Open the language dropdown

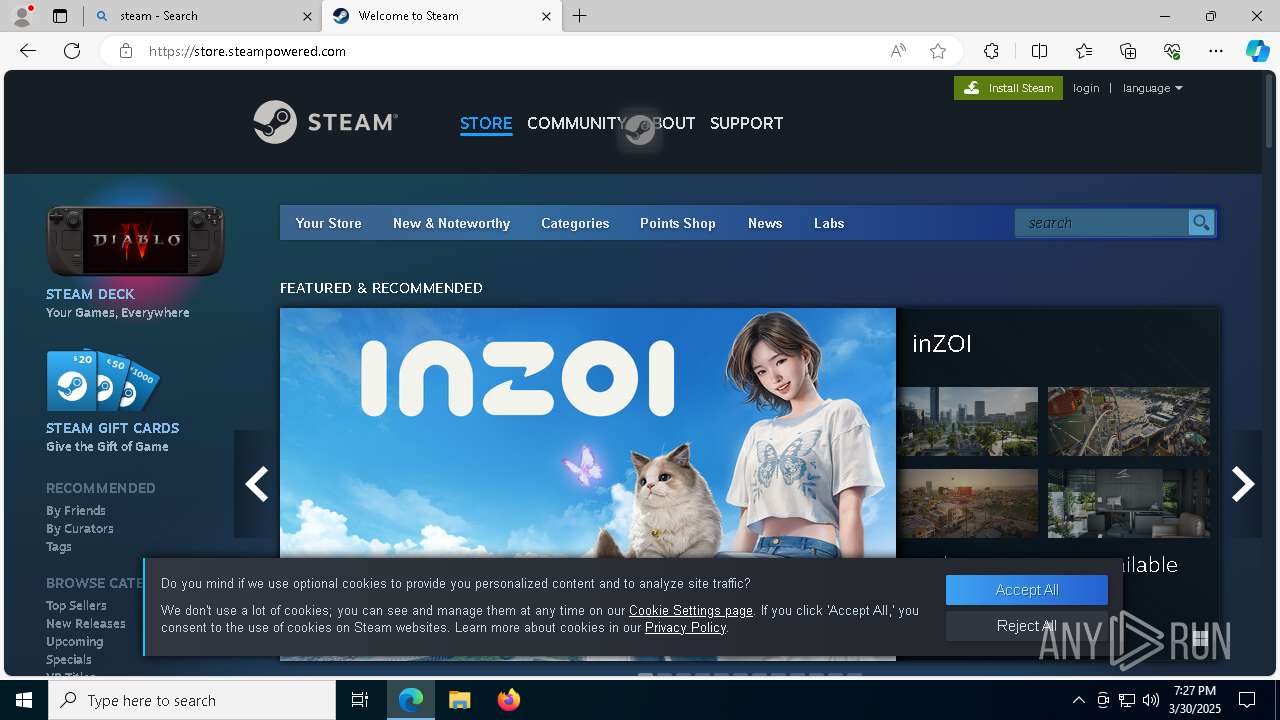point(1152,88)
